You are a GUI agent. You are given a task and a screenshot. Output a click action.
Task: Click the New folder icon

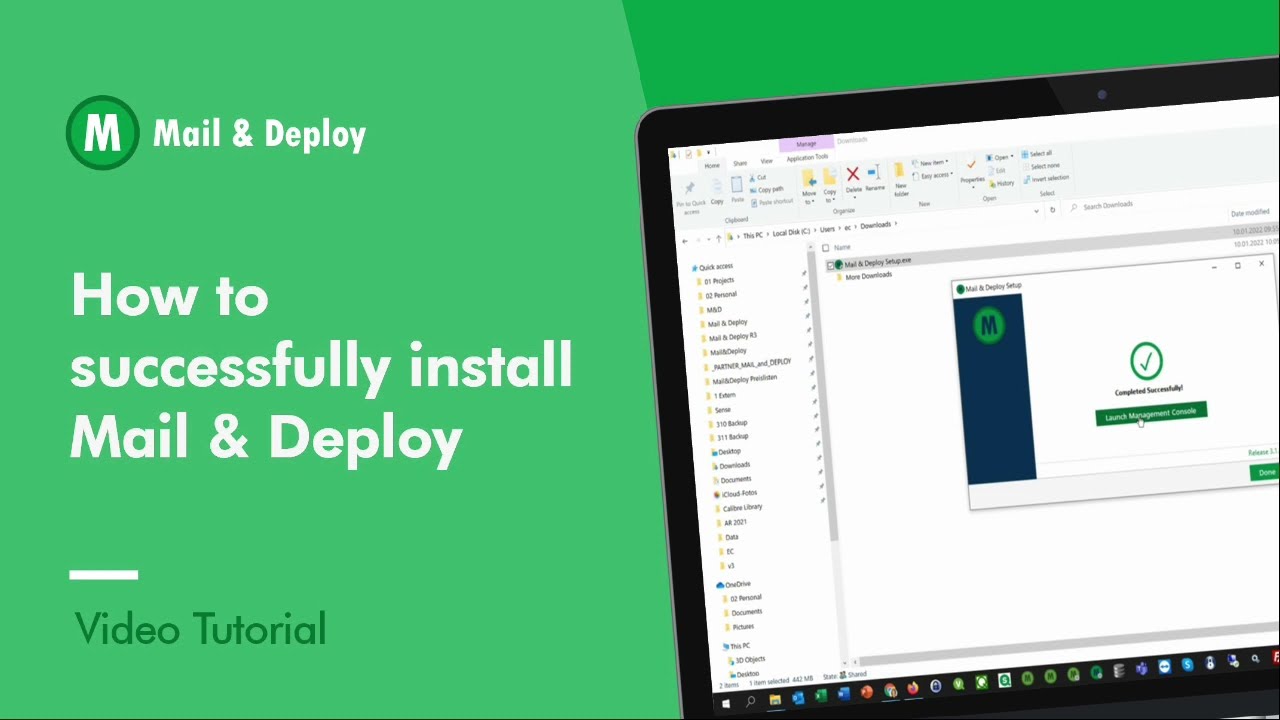pyautogui.click(x=900, y=170)
